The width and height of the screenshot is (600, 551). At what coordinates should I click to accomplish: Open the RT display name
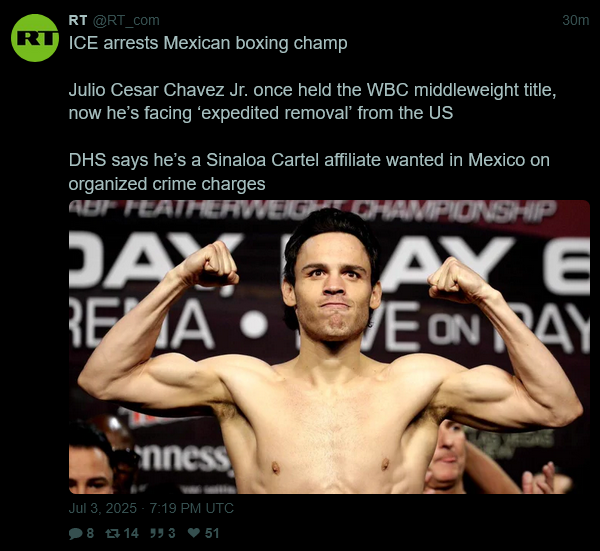point(78,20)
